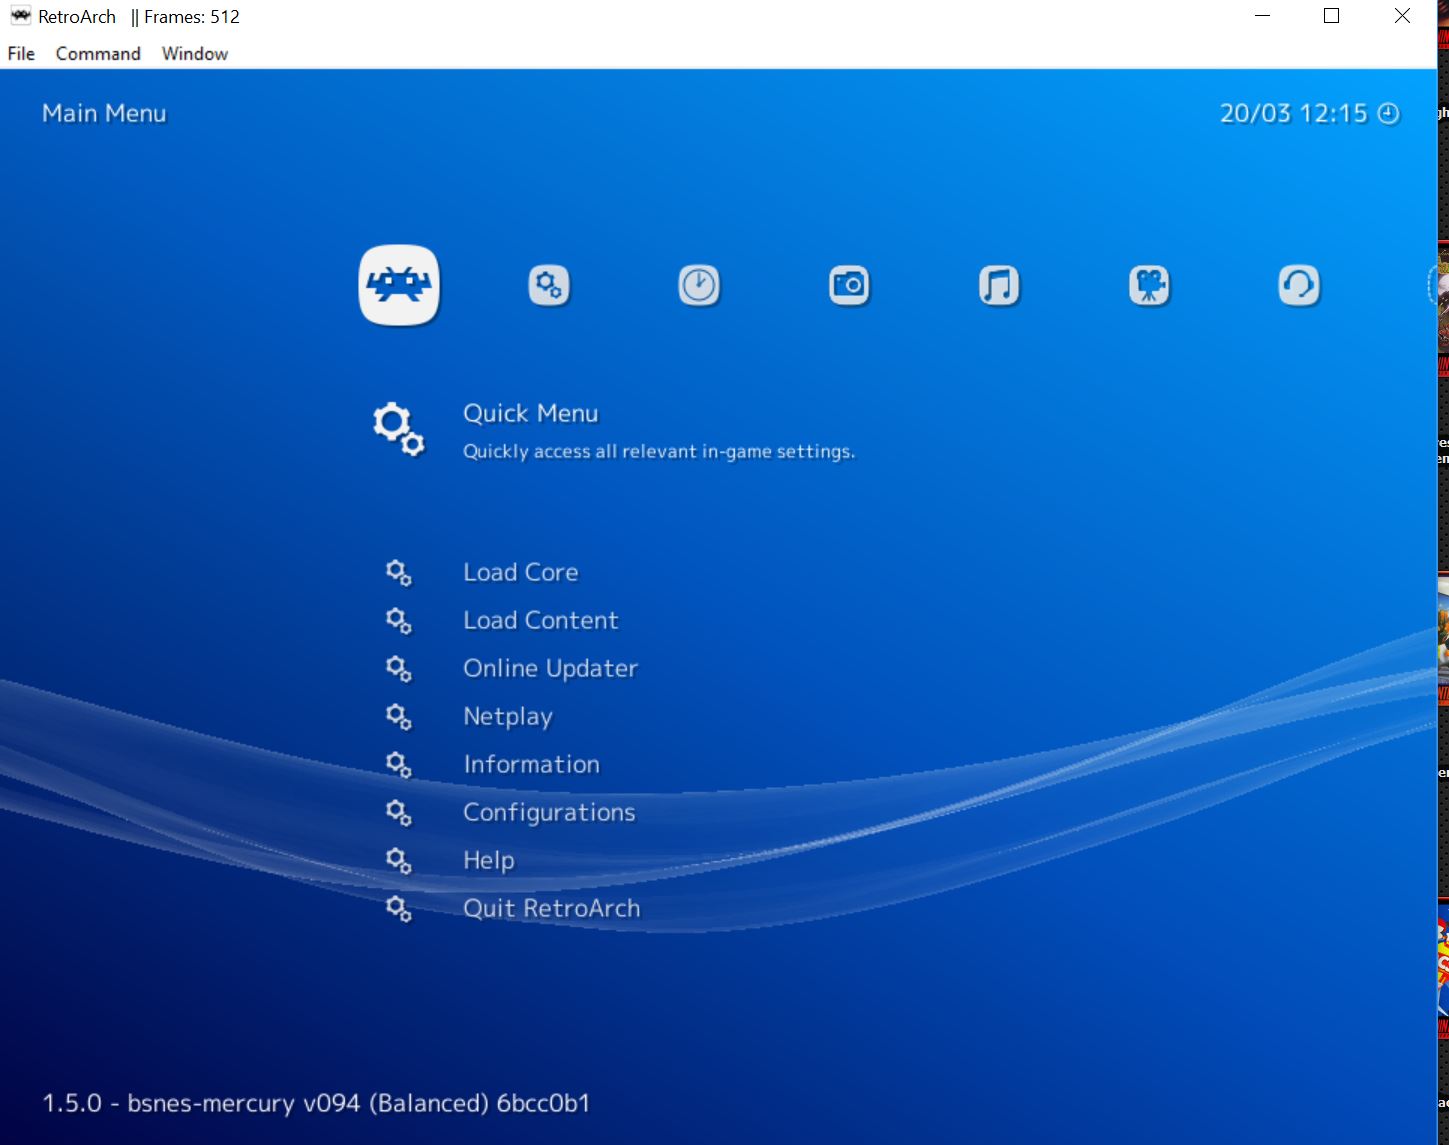Screen dimensions: 1449x1145
Task: Click the gear icon beside Help
Action: (399, 861)
